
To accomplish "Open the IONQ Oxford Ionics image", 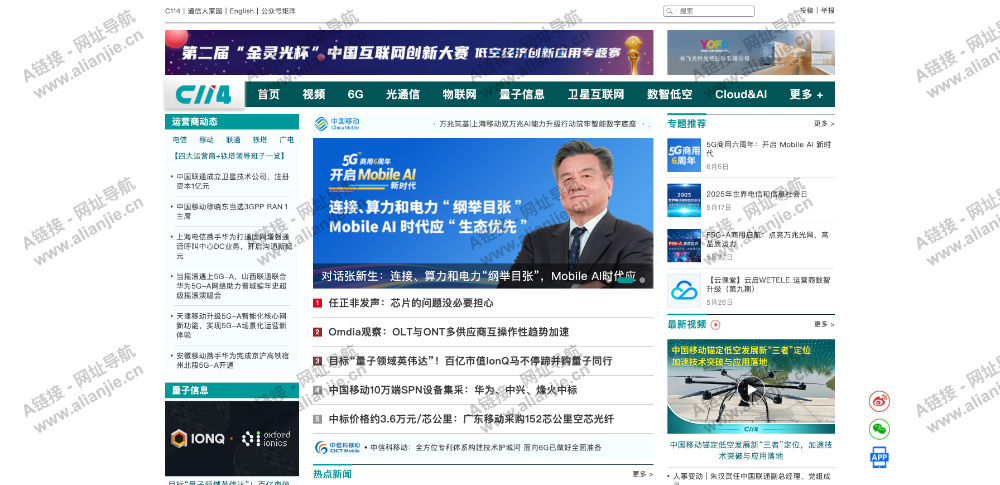I will tap(232, 438).
